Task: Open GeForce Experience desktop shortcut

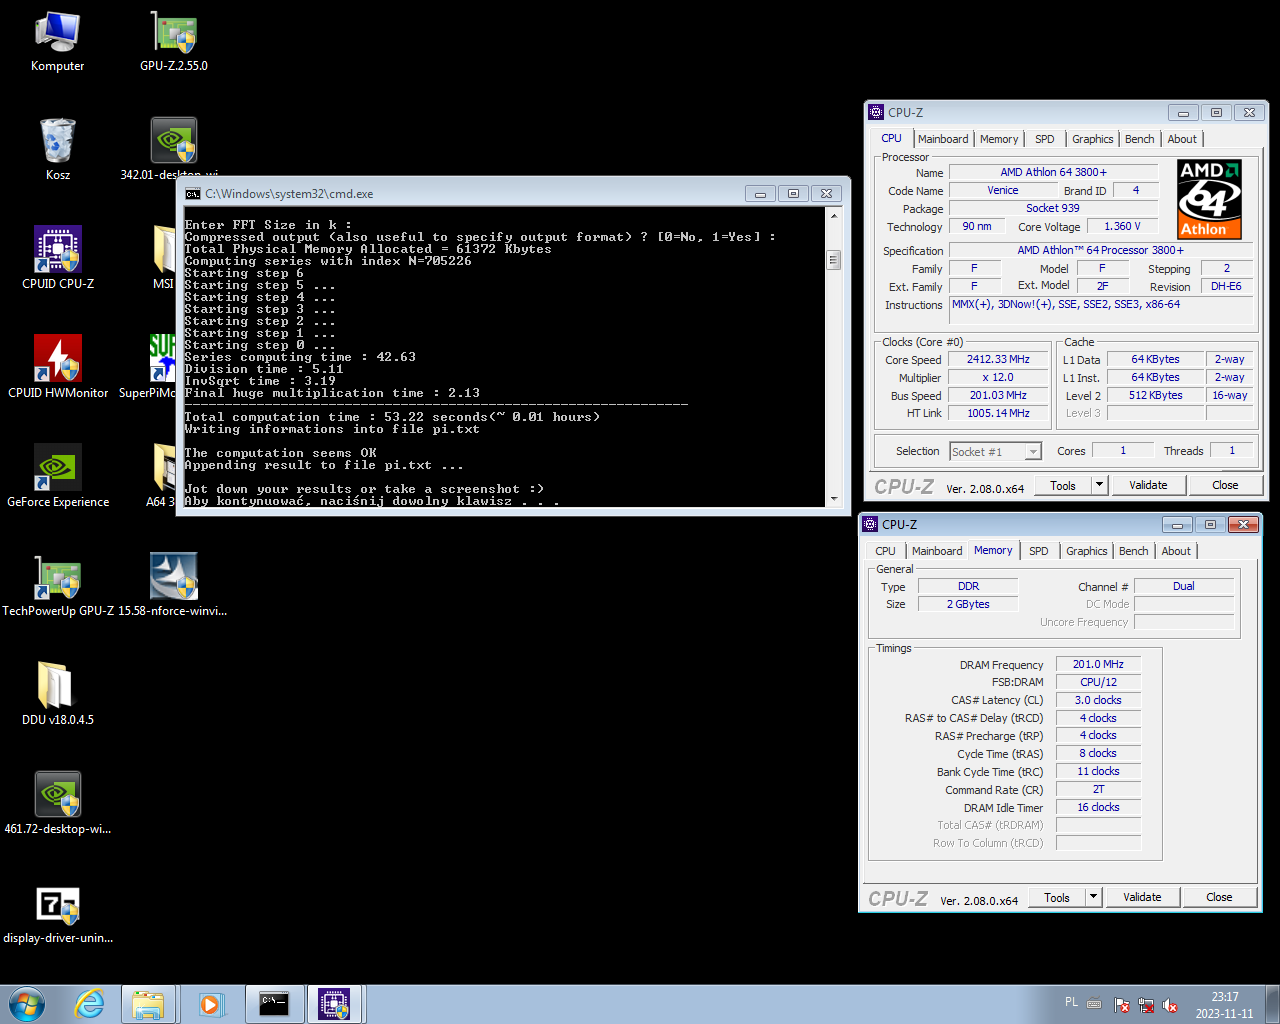Action: [x=57, y=477]
